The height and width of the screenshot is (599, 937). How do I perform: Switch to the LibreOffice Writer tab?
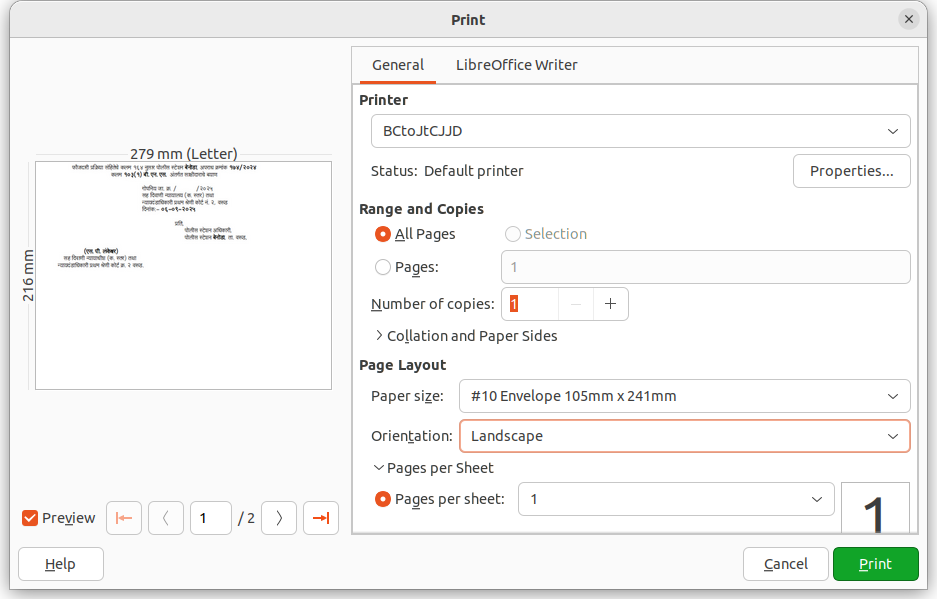[x=516, y=64]
